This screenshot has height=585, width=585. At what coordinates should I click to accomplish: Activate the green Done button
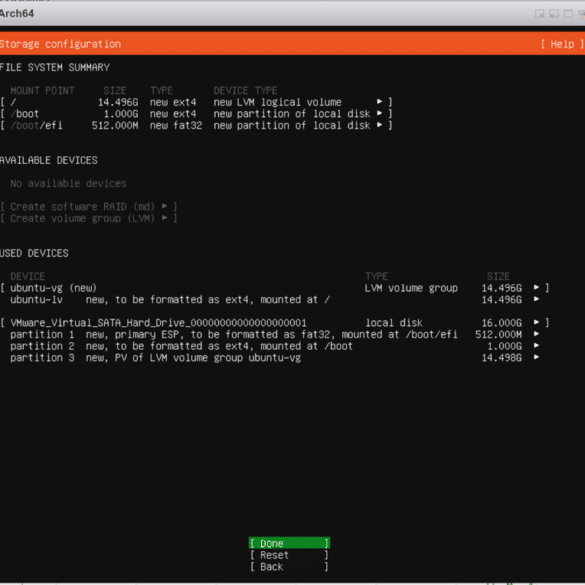point(289,543)
